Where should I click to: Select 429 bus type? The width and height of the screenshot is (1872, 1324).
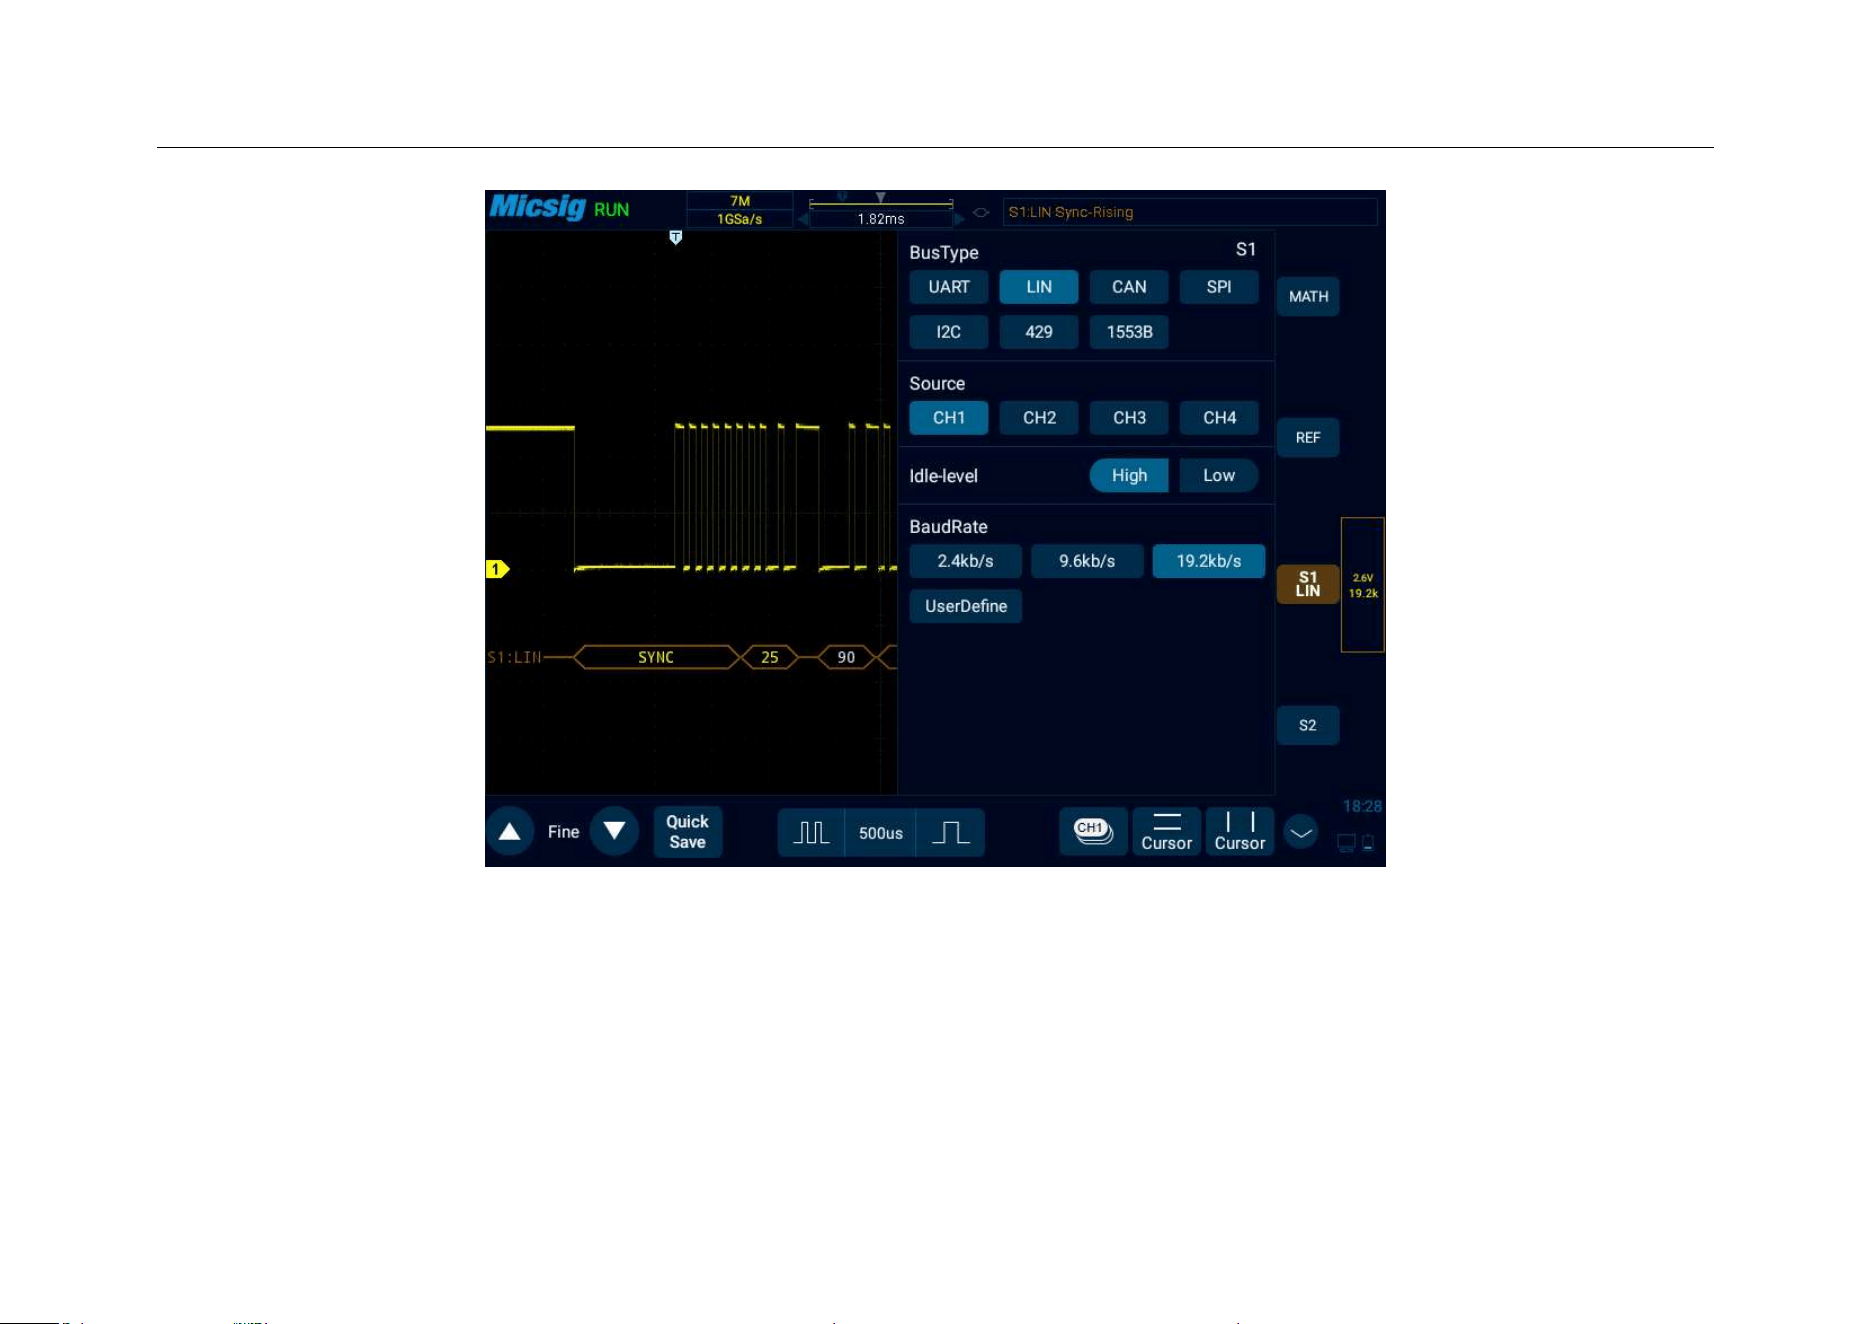pyautogui.click(x=1038, y=332)
